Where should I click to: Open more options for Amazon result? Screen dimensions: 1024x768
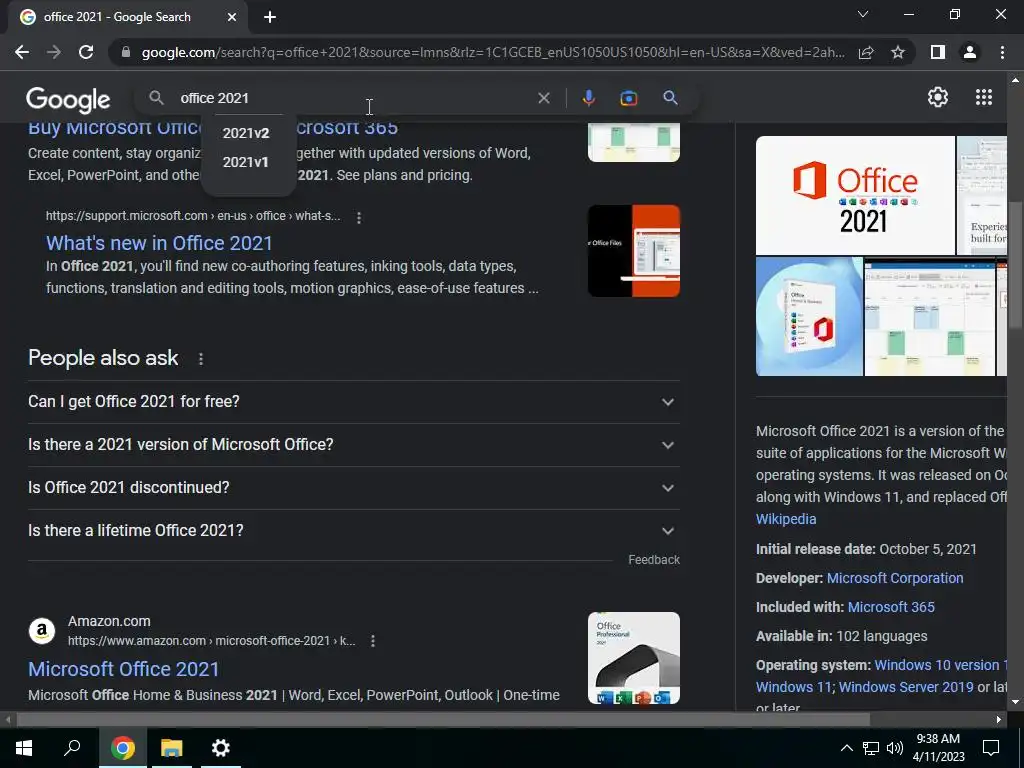(x=372, y=641)
